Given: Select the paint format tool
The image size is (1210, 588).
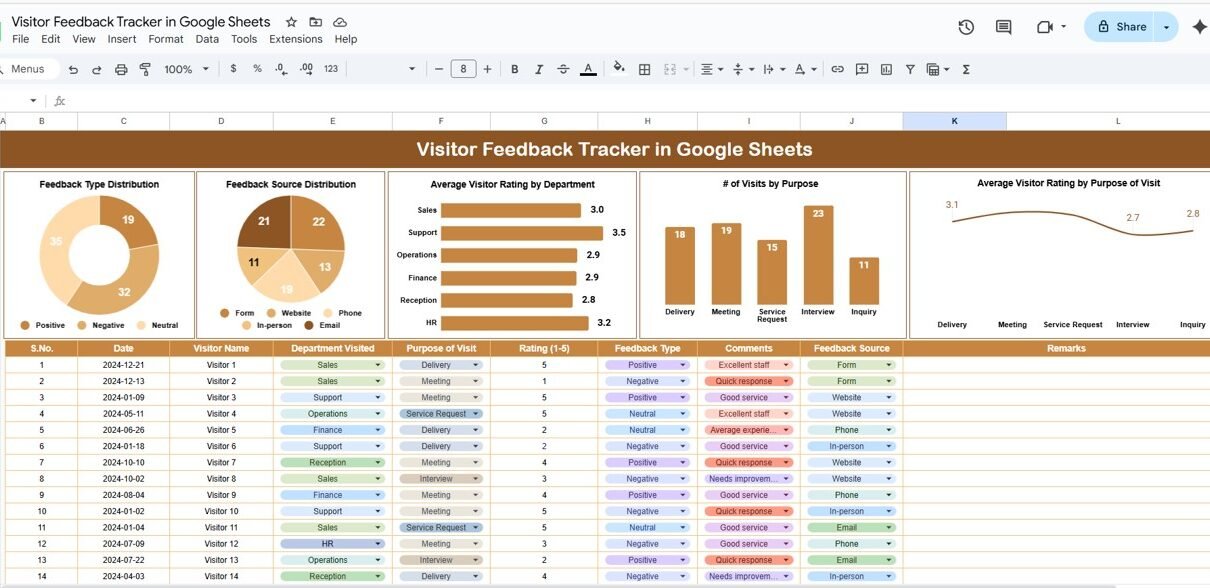Looking at the screenshot, I should [x=145, y=69].
